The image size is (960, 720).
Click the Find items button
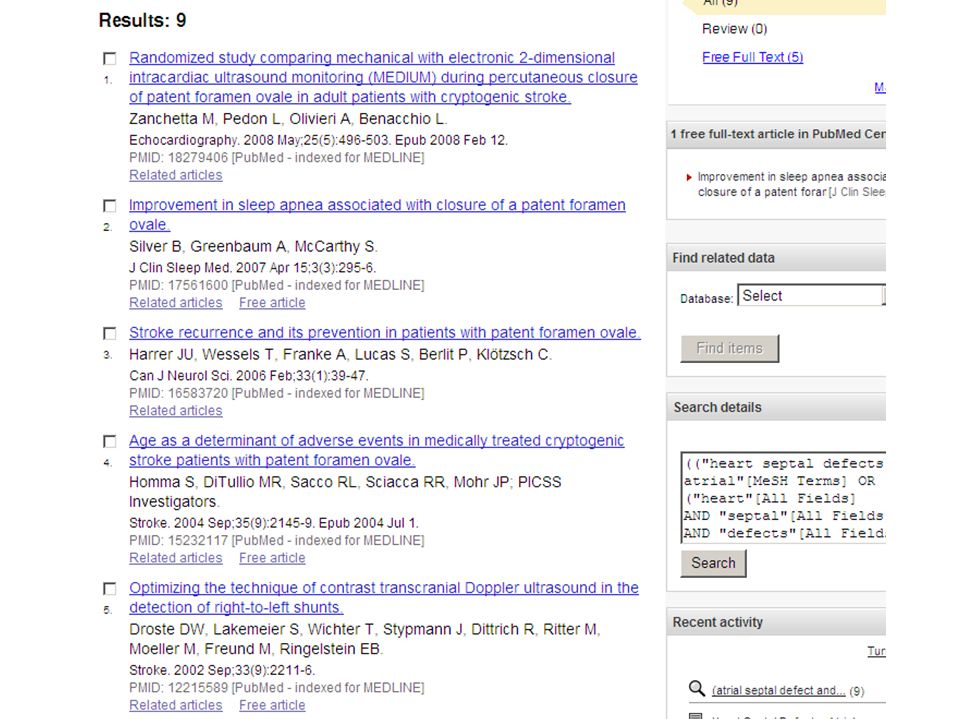click(730, 348)
